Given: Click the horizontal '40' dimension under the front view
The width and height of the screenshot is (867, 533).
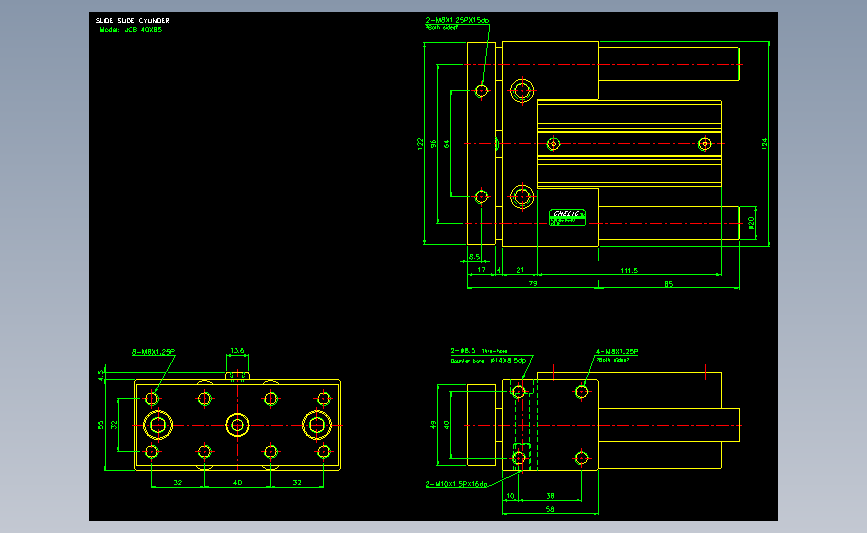Looking at the screenshot, I should point(237,483).
